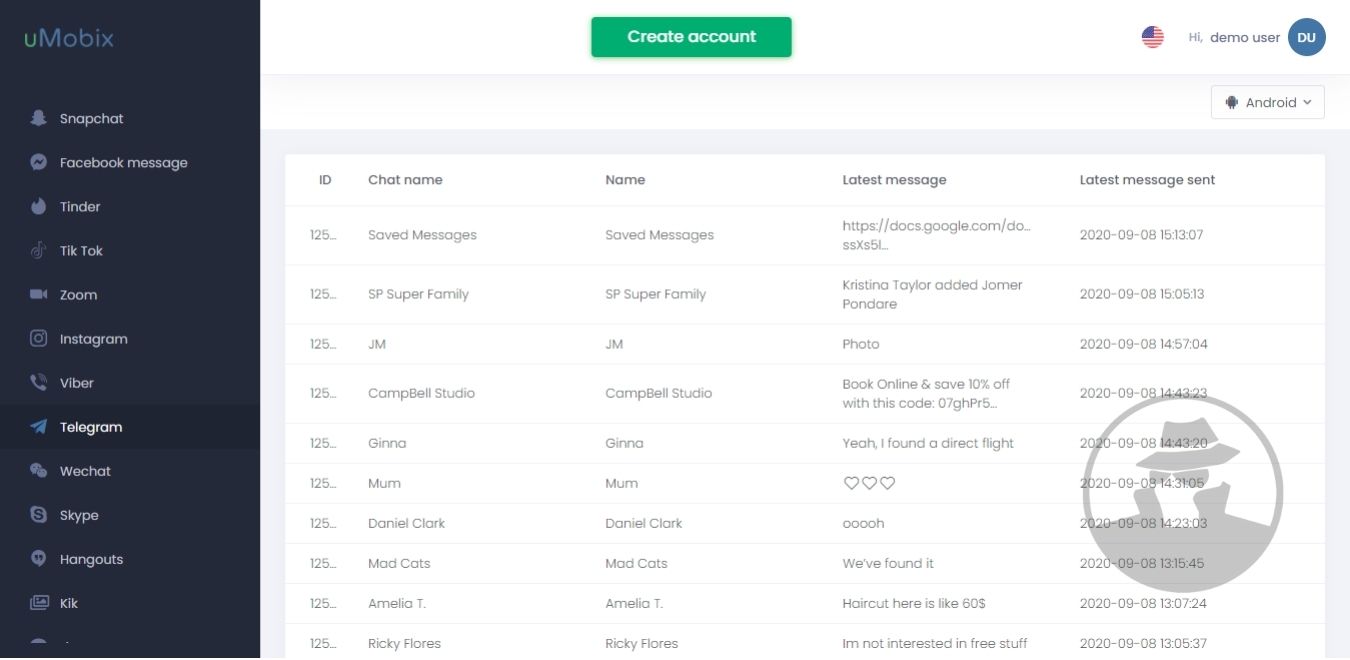The height and width of the screenshot is (660, 1350).
Task: Click the Viber phone icon
Action: coord(39,382)
